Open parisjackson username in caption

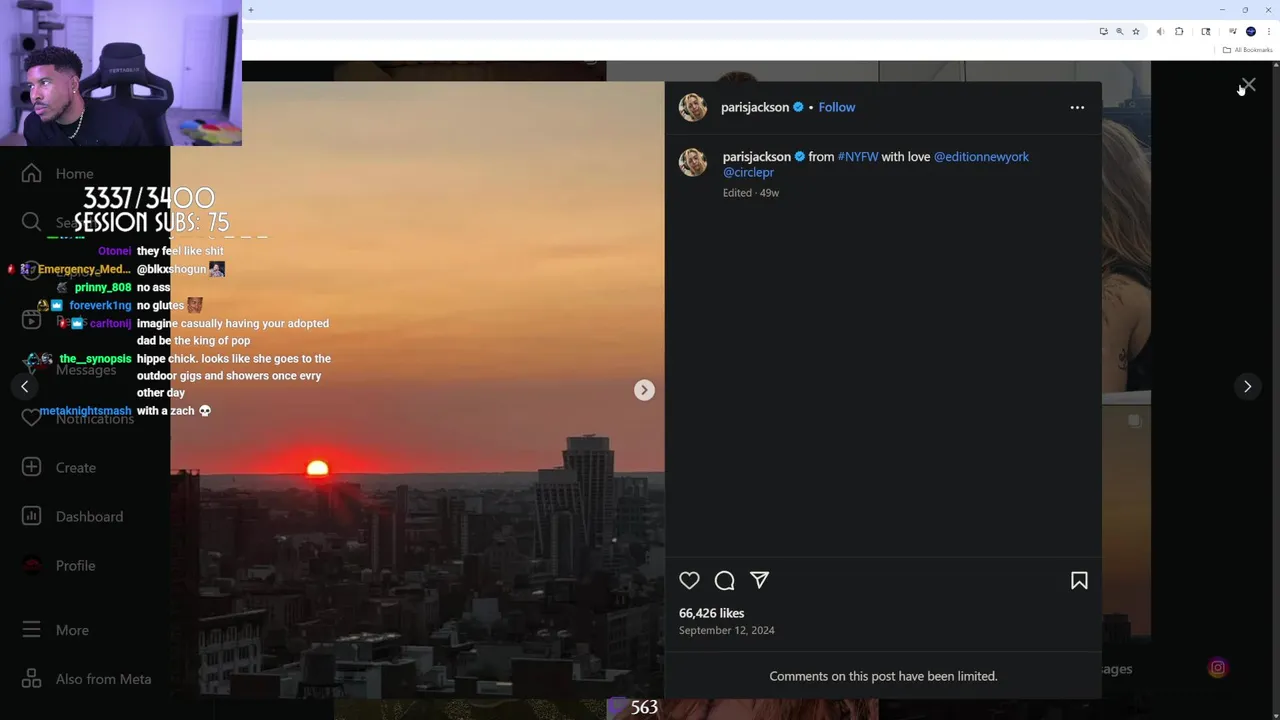(x=757, y=157)
